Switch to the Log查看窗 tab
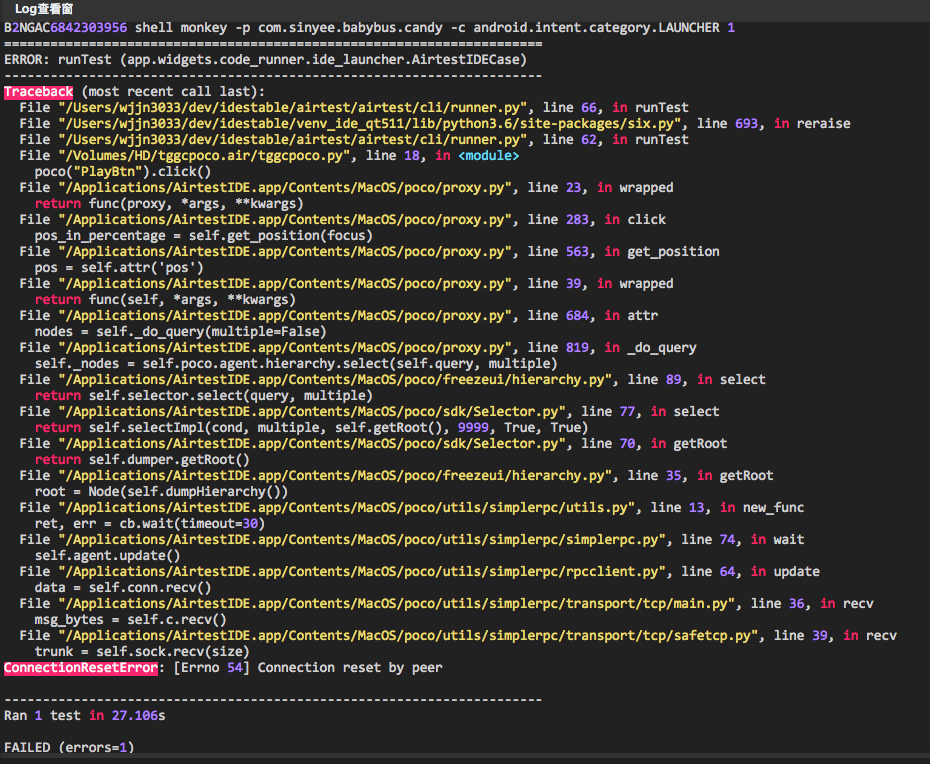The width and height of the screenshot is (930, 764). (x=45, y=10)
